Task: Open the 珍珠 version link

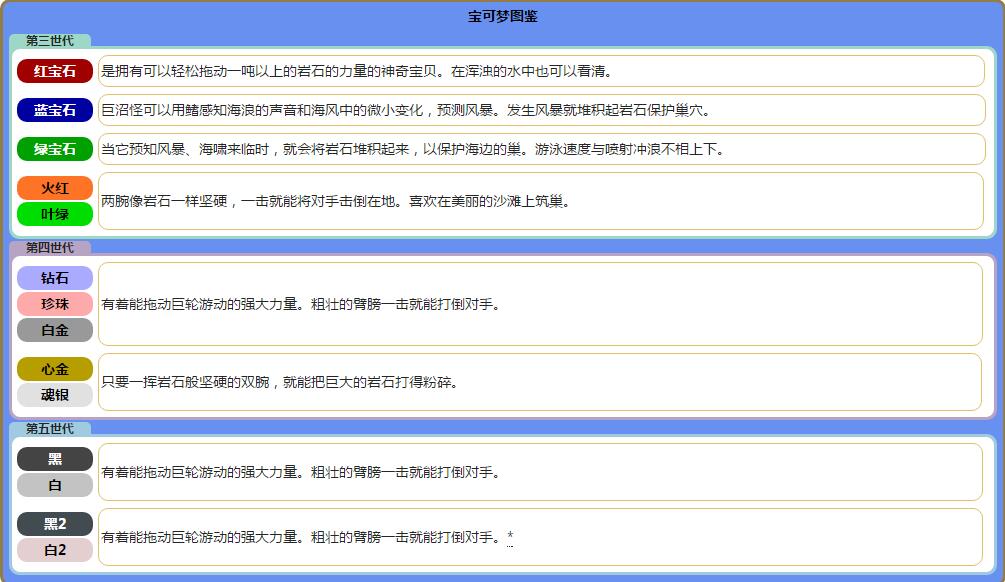Action: (54, 304)
